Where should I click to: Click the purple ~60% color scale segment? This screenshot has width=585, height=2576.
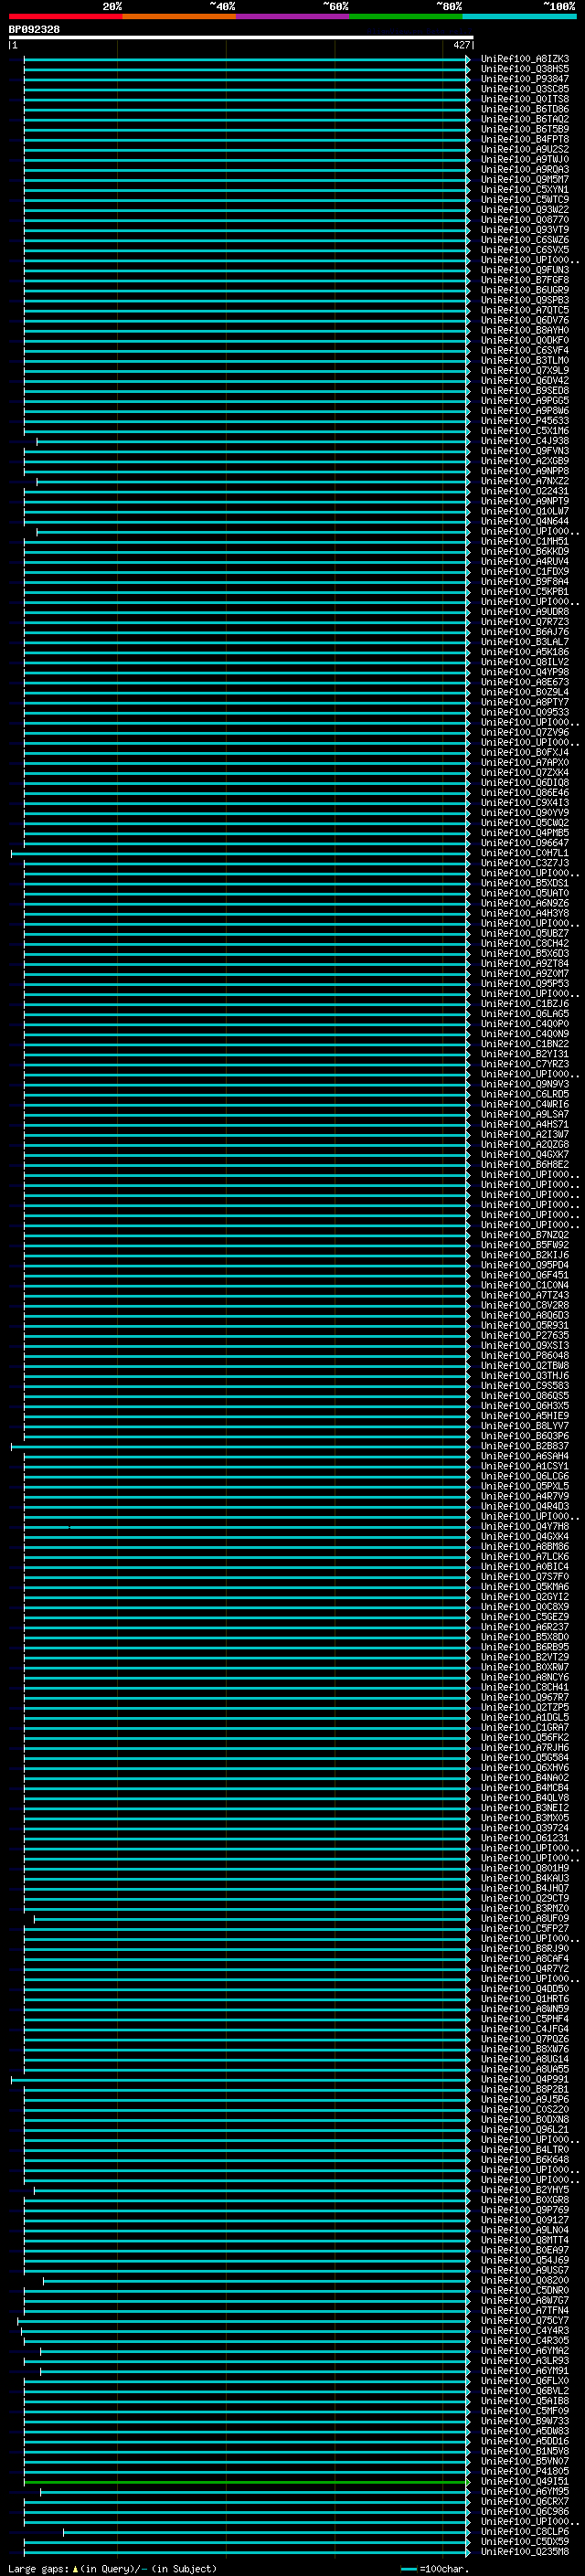click(292, 16)
